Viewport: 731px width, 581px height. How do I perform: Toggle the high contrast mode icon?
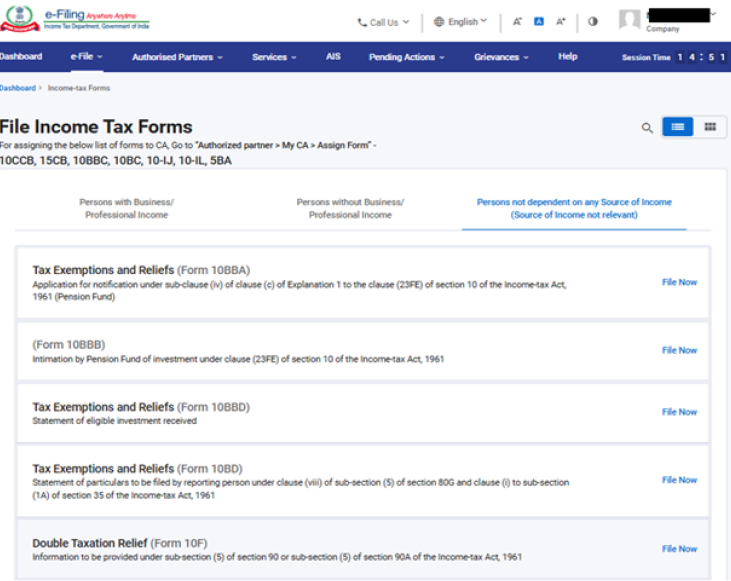[x=593, y=21]
